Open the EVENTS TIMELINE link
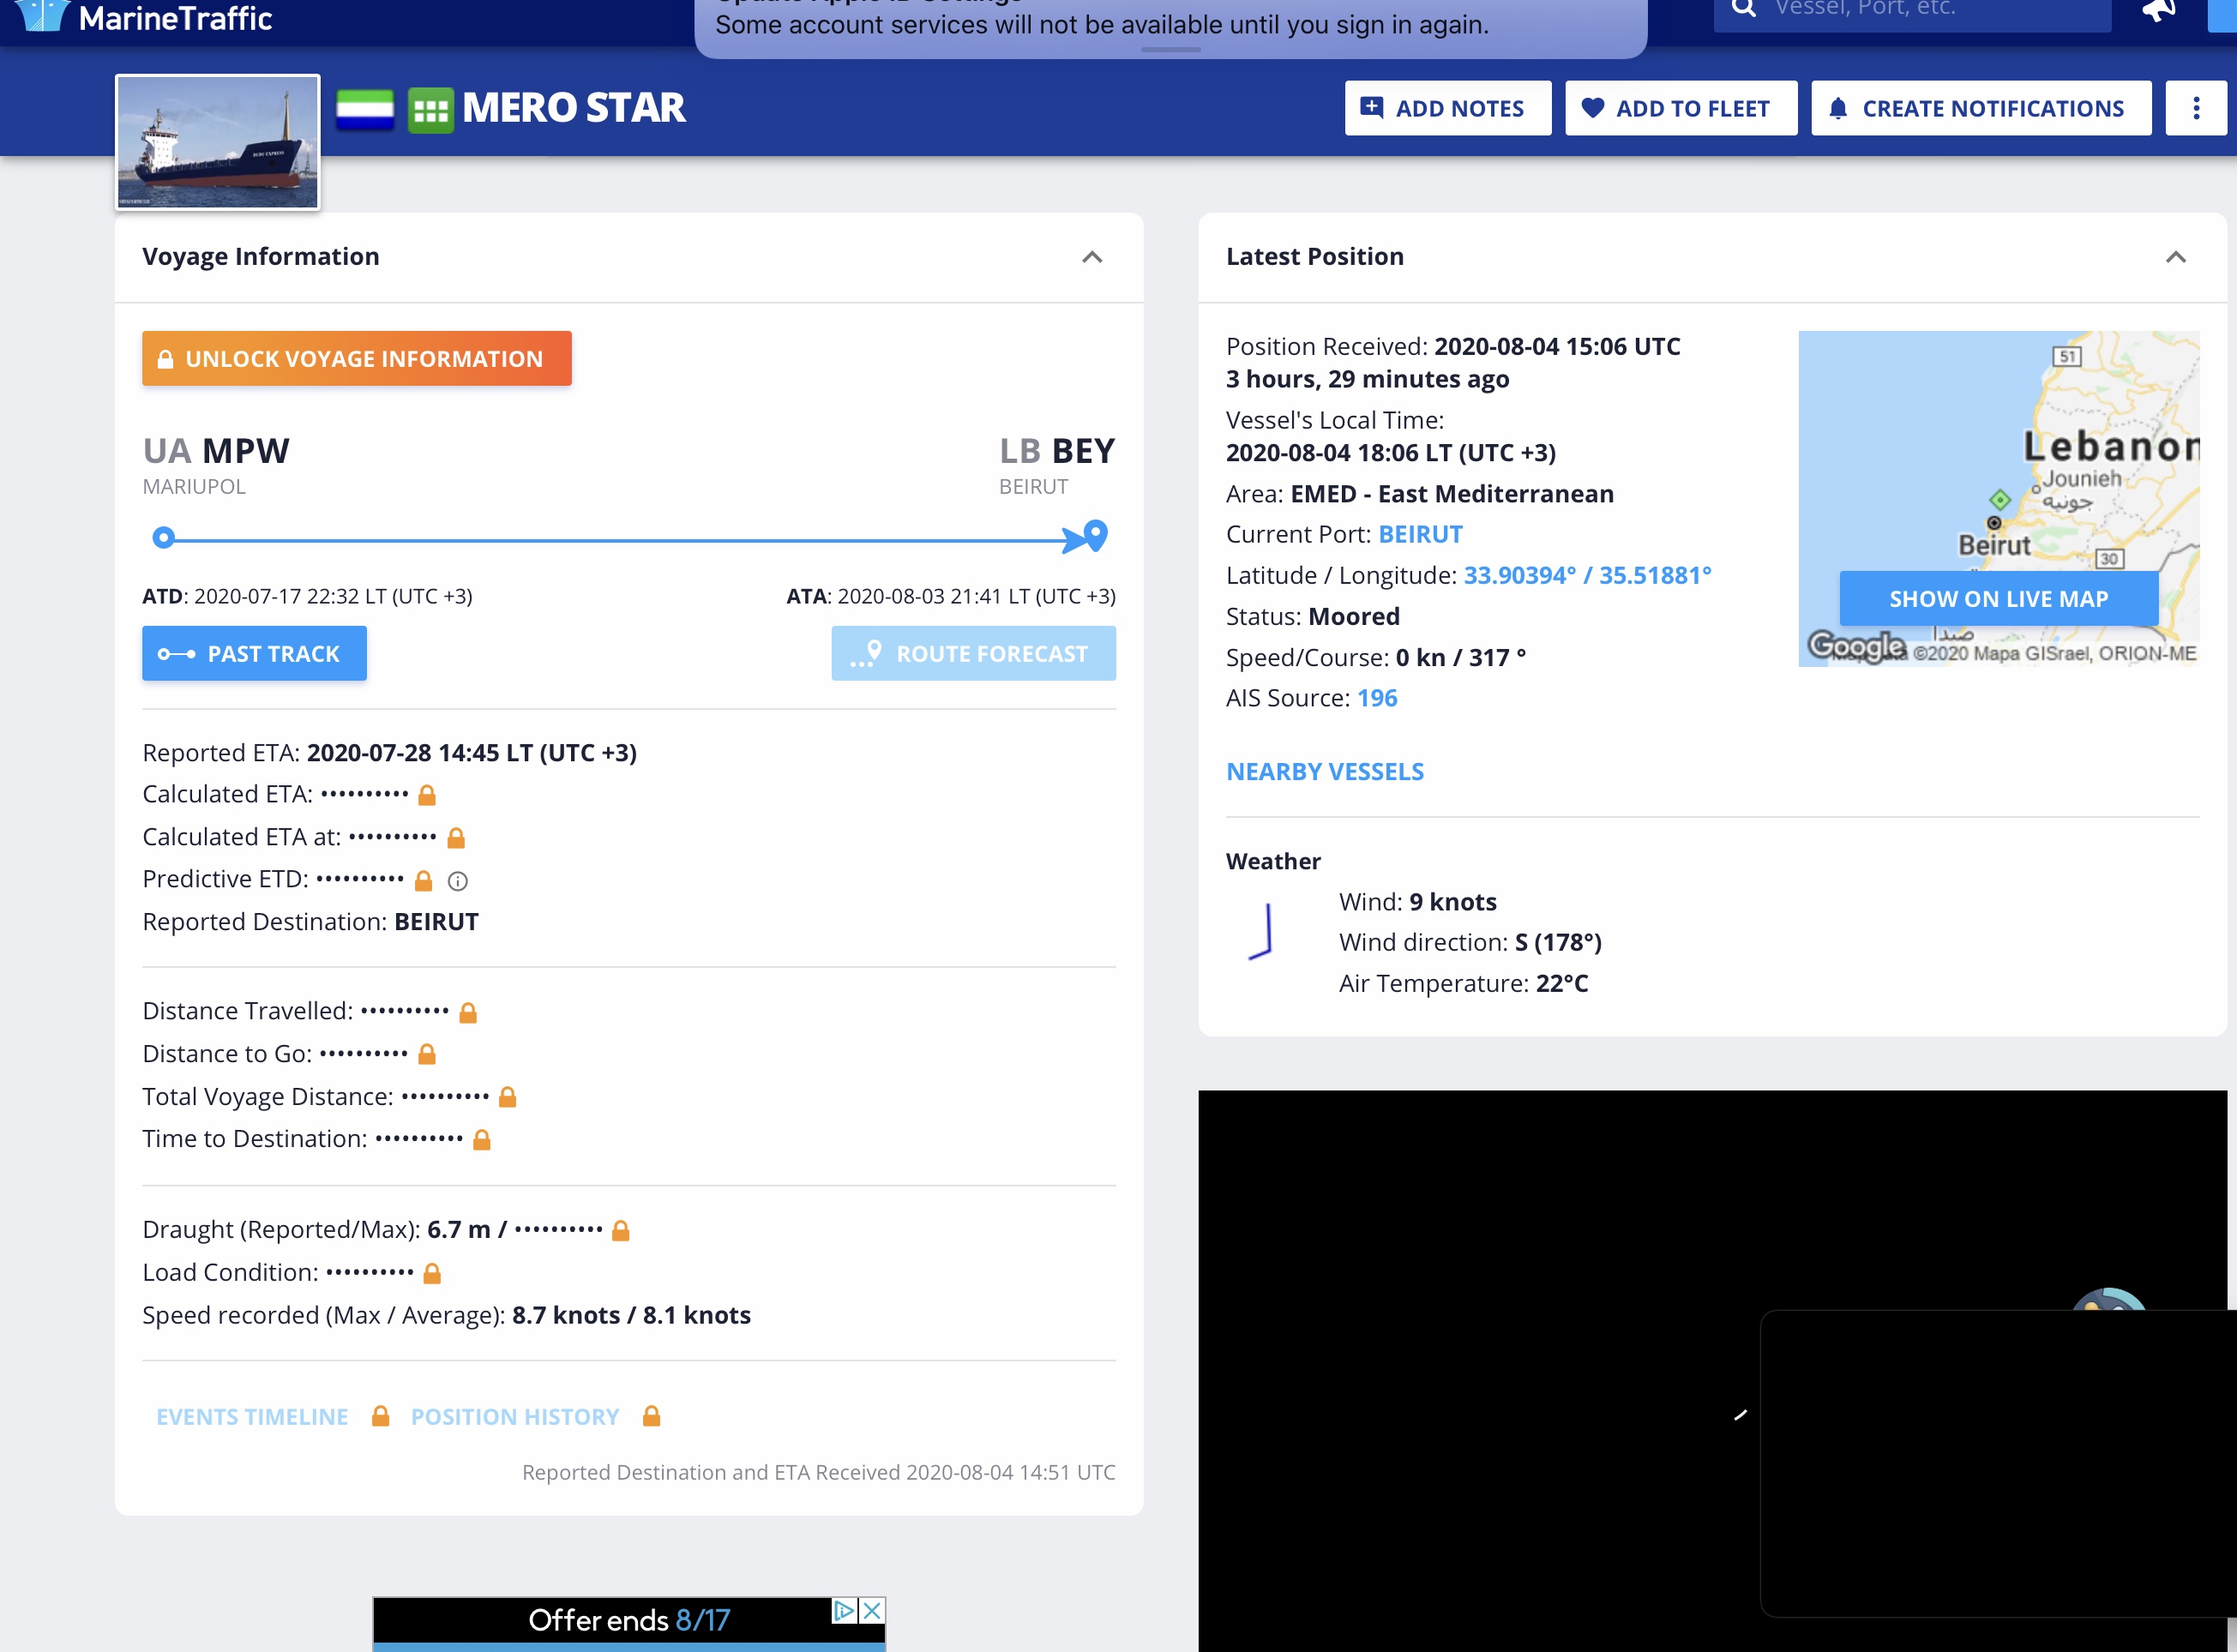Screen dimensions: 2237x1652 tap(252, 1417)
